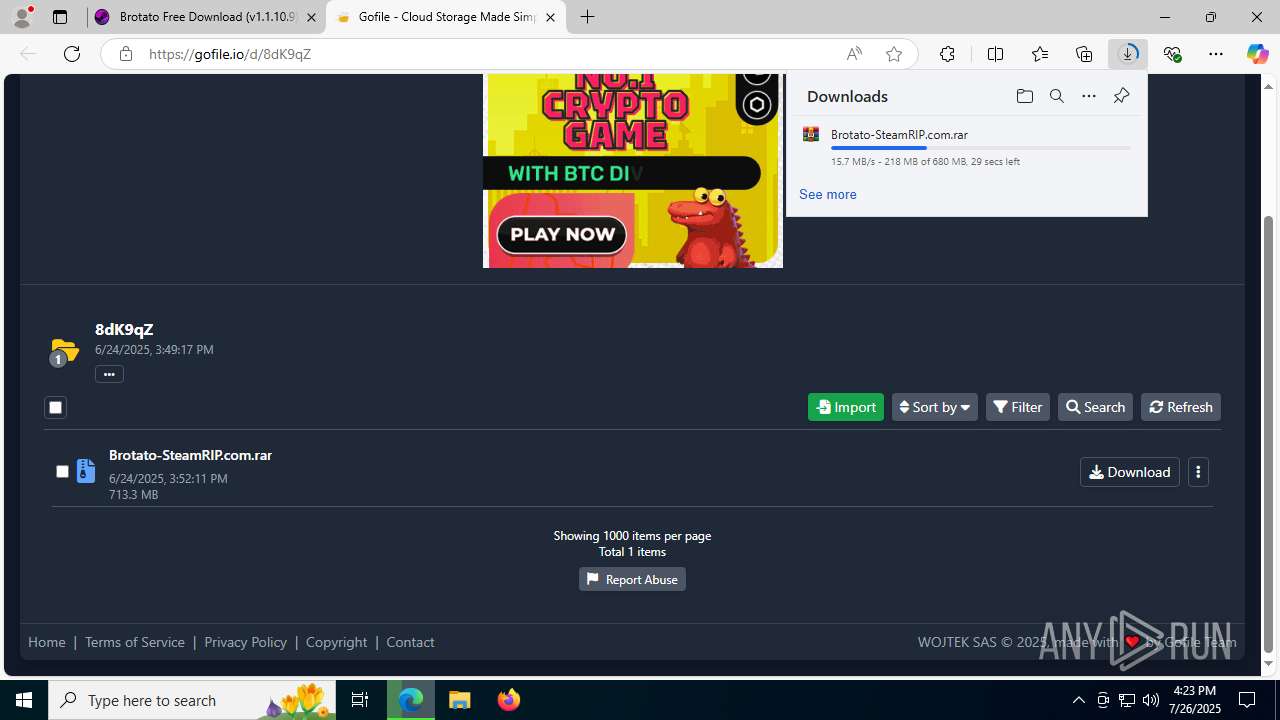Click Brotato-SteamRIP.com.rar in Downloads panel
This screenshot has width=1280, height=720.
[x=899, y=134]
